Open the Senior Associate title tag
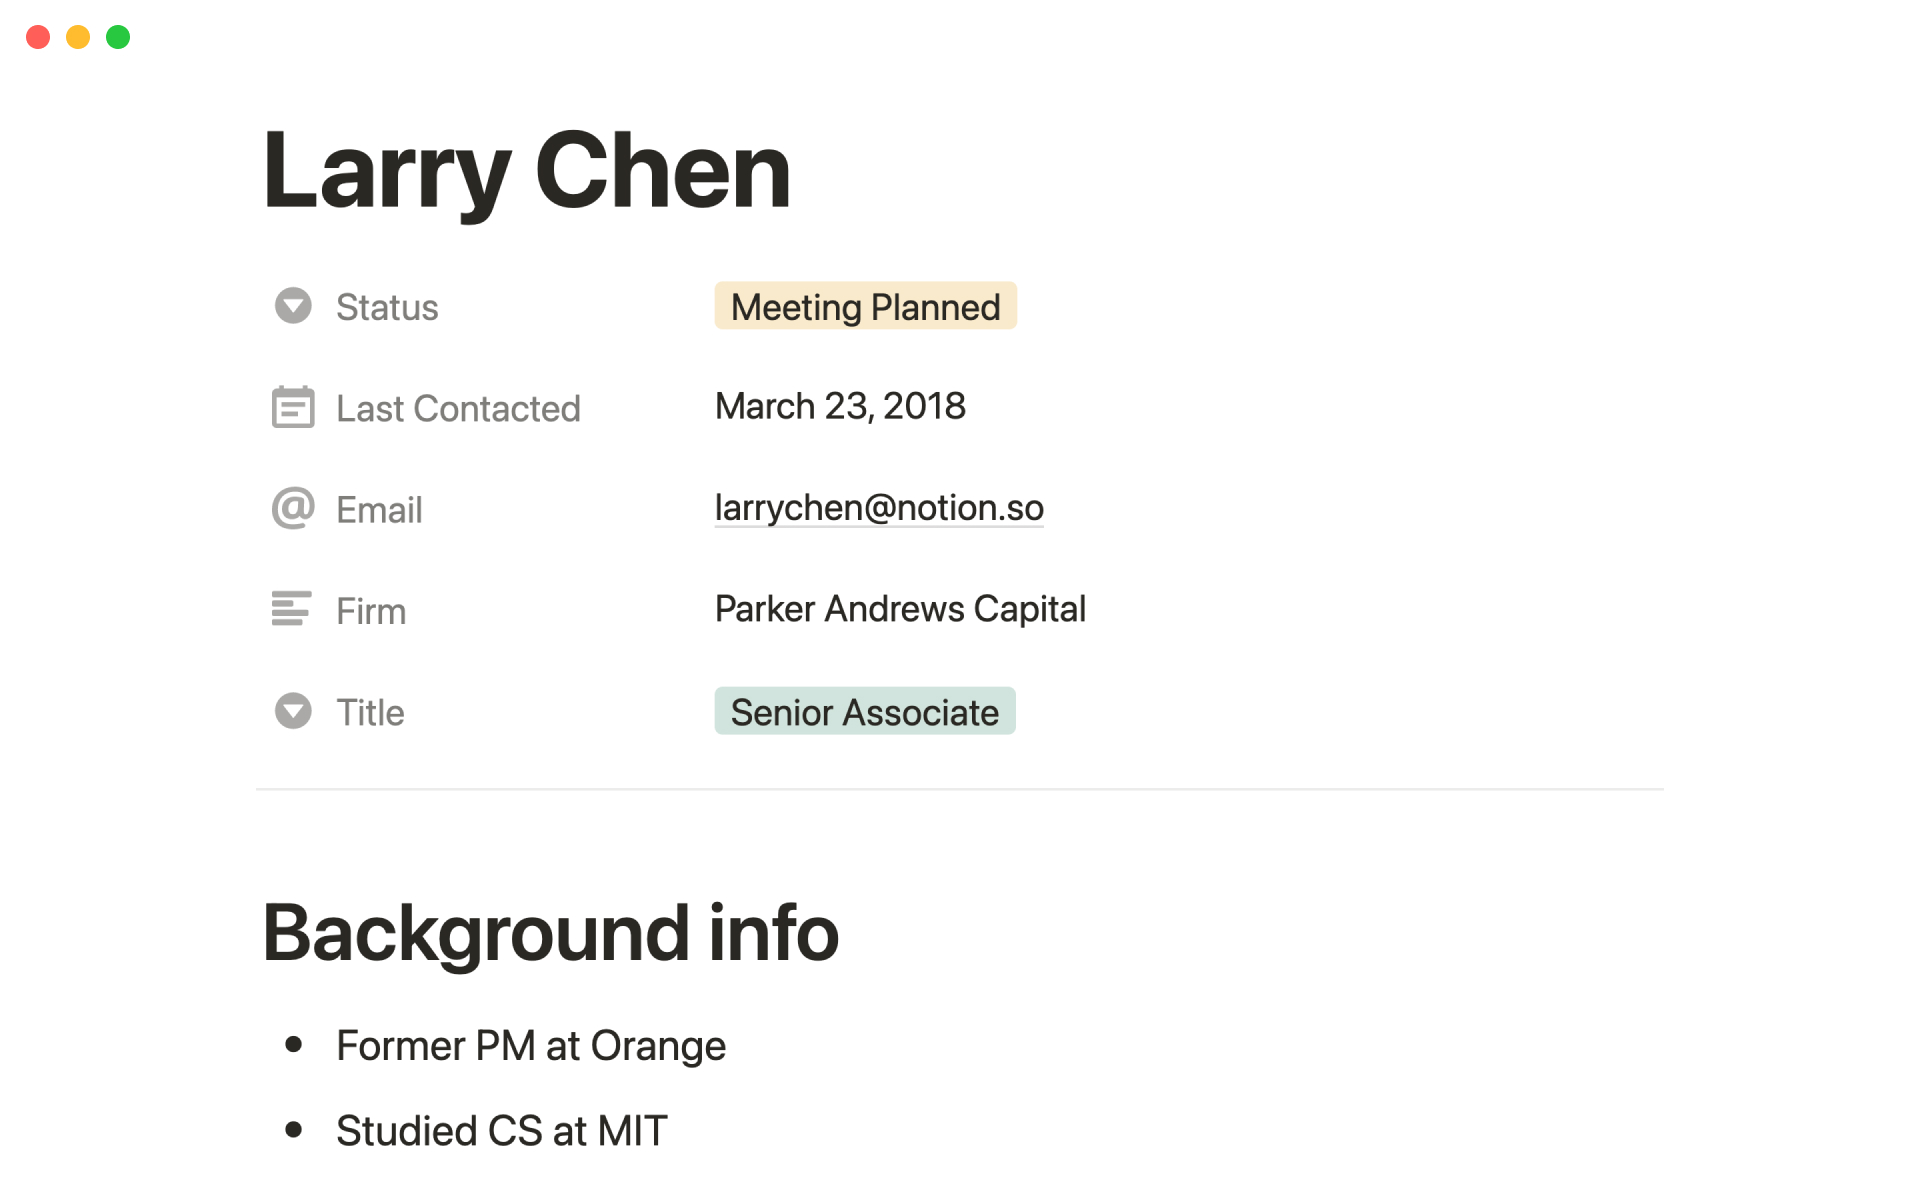 (x=864, y=711)
